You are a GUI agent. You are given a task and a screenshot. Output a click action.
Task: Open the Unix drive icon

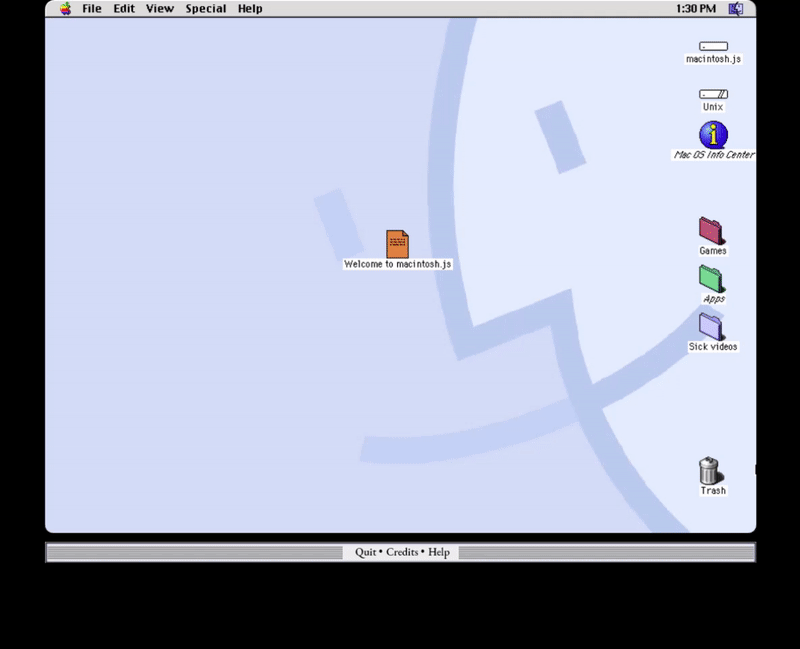[712, 93]
